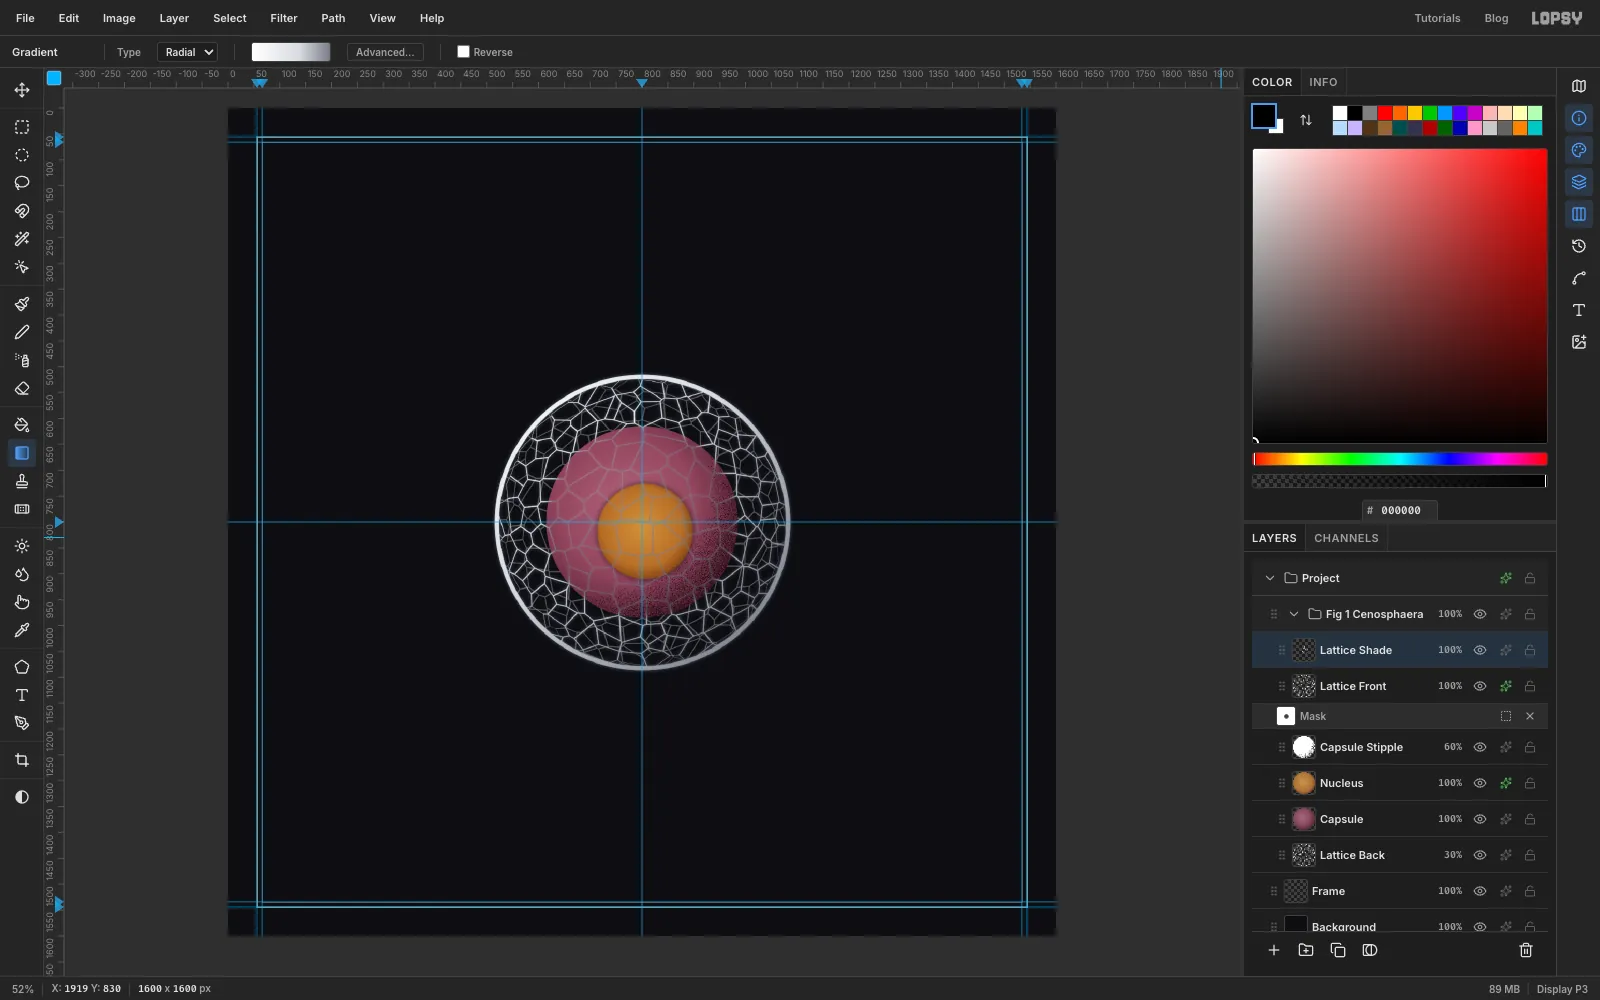This screenshot has width=1600, height=1000.
Task: Swap foreground and background colors
Action: coord(1306,120)
